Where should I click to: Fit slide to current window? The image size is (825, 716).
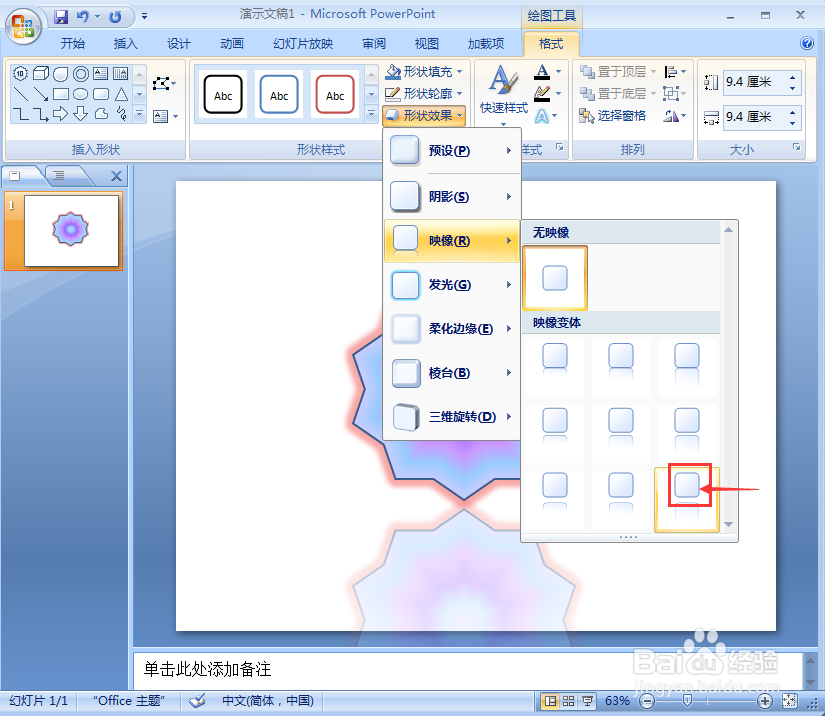(x=789, y=701)
